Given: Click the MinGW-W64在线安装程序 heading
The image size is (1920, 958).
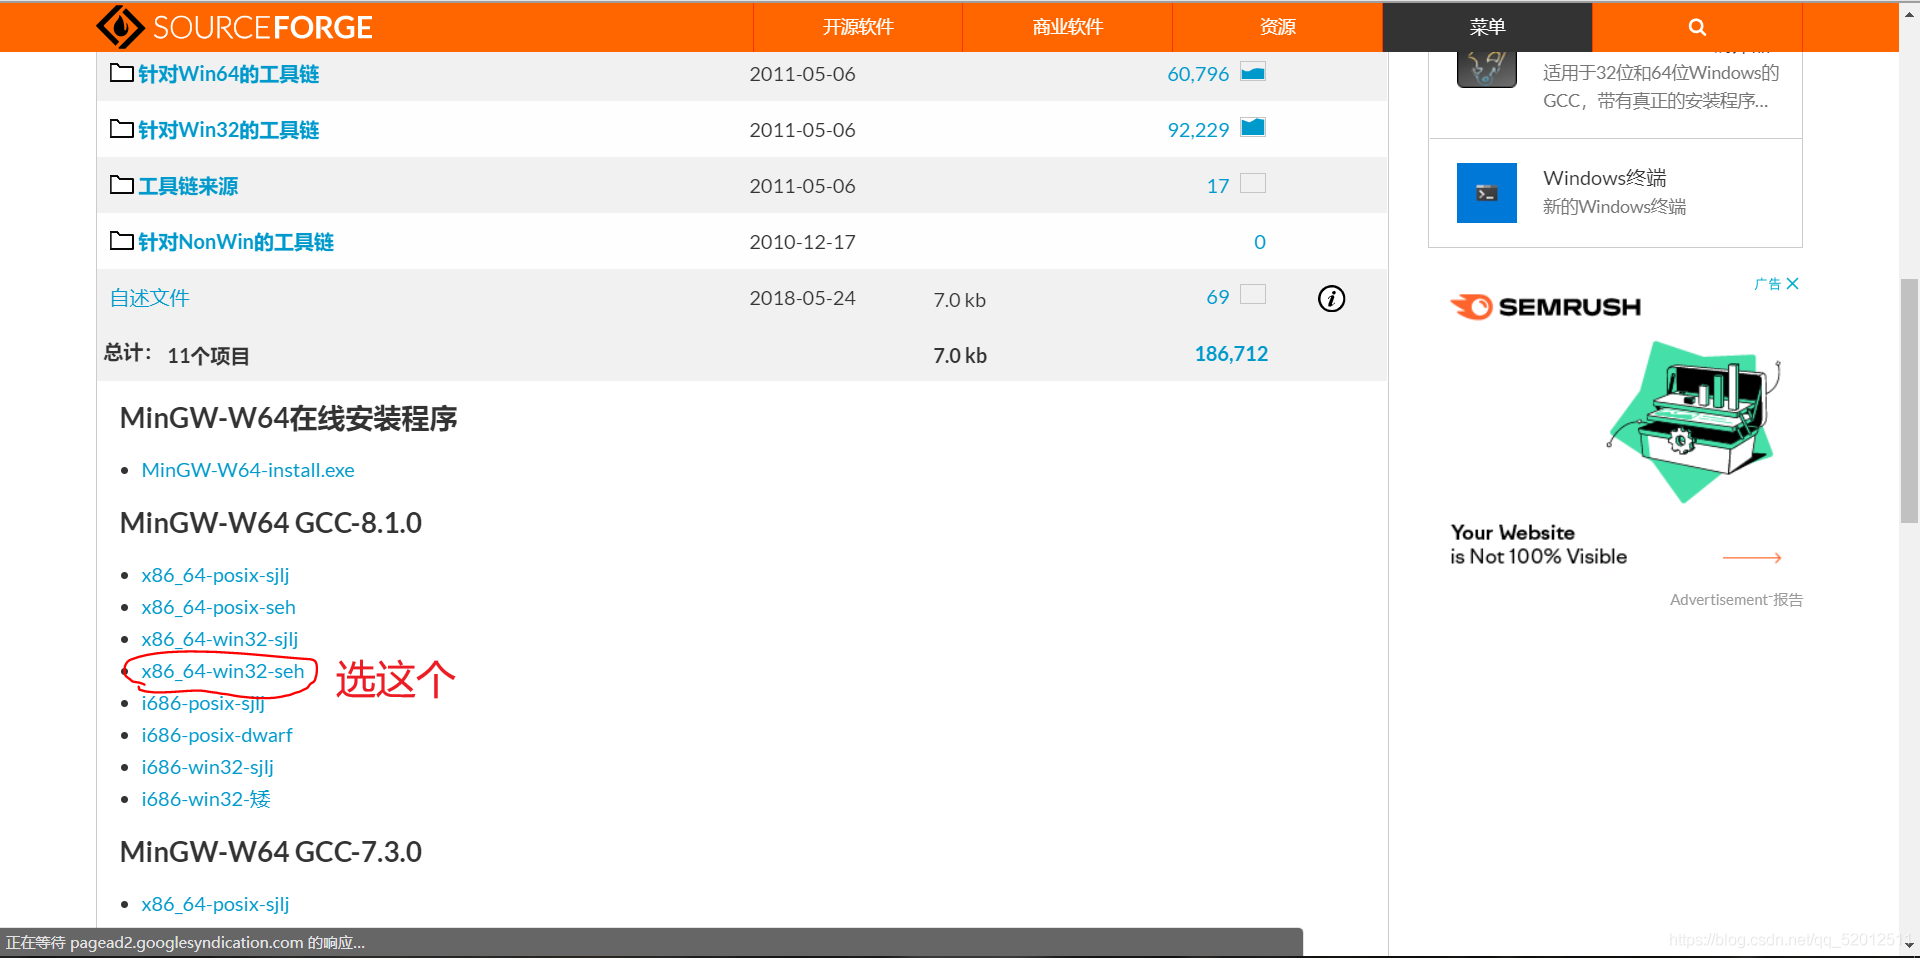Looking at the screenshot, I should pyautogui.click(x=289, y=418).
